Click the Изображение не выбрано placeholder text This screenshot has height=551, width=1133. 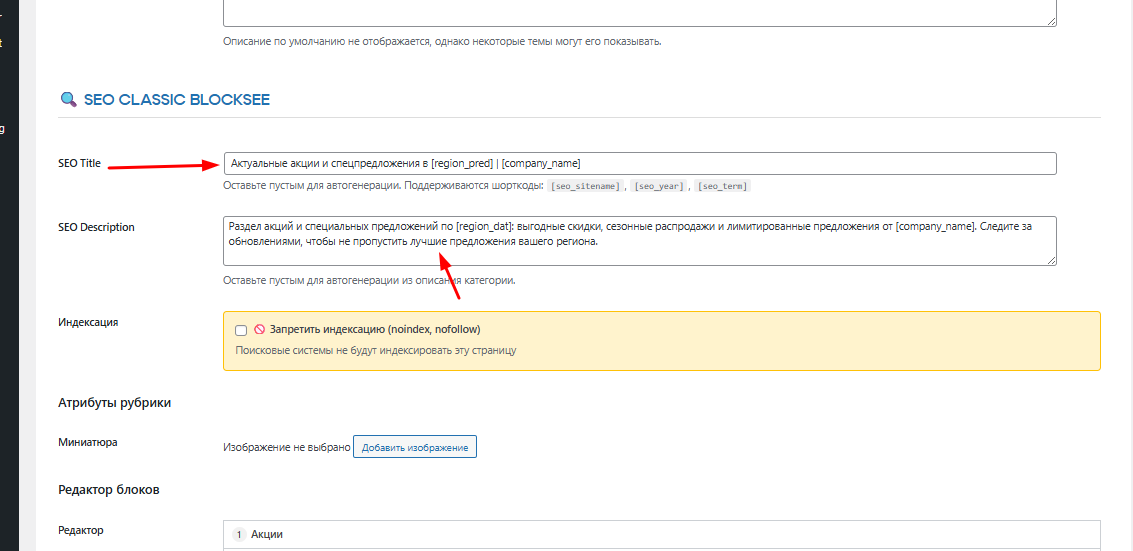point(286,447)
